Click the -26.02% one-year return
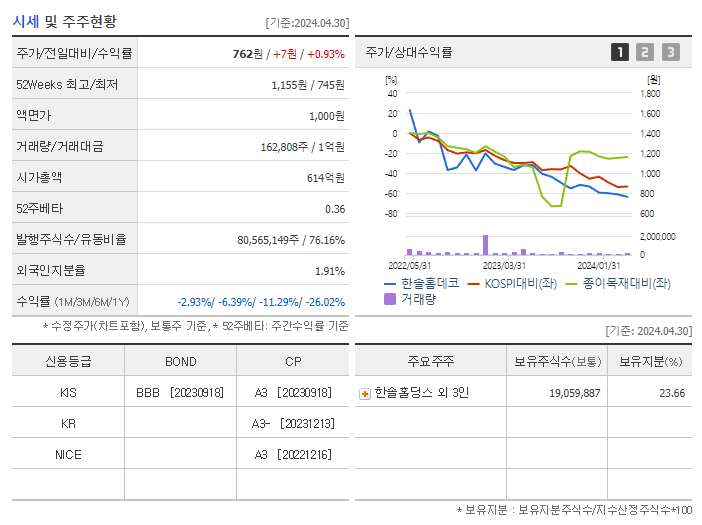Viewport: 702px width, 525px height. point(325,302)
